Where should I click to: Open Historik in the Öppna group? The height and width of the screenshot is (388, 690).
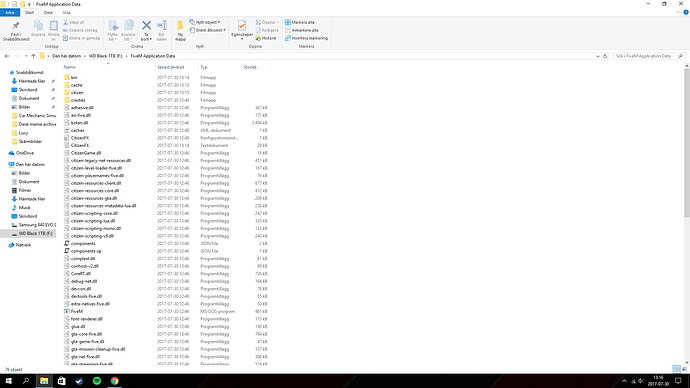tap(266, 38)
